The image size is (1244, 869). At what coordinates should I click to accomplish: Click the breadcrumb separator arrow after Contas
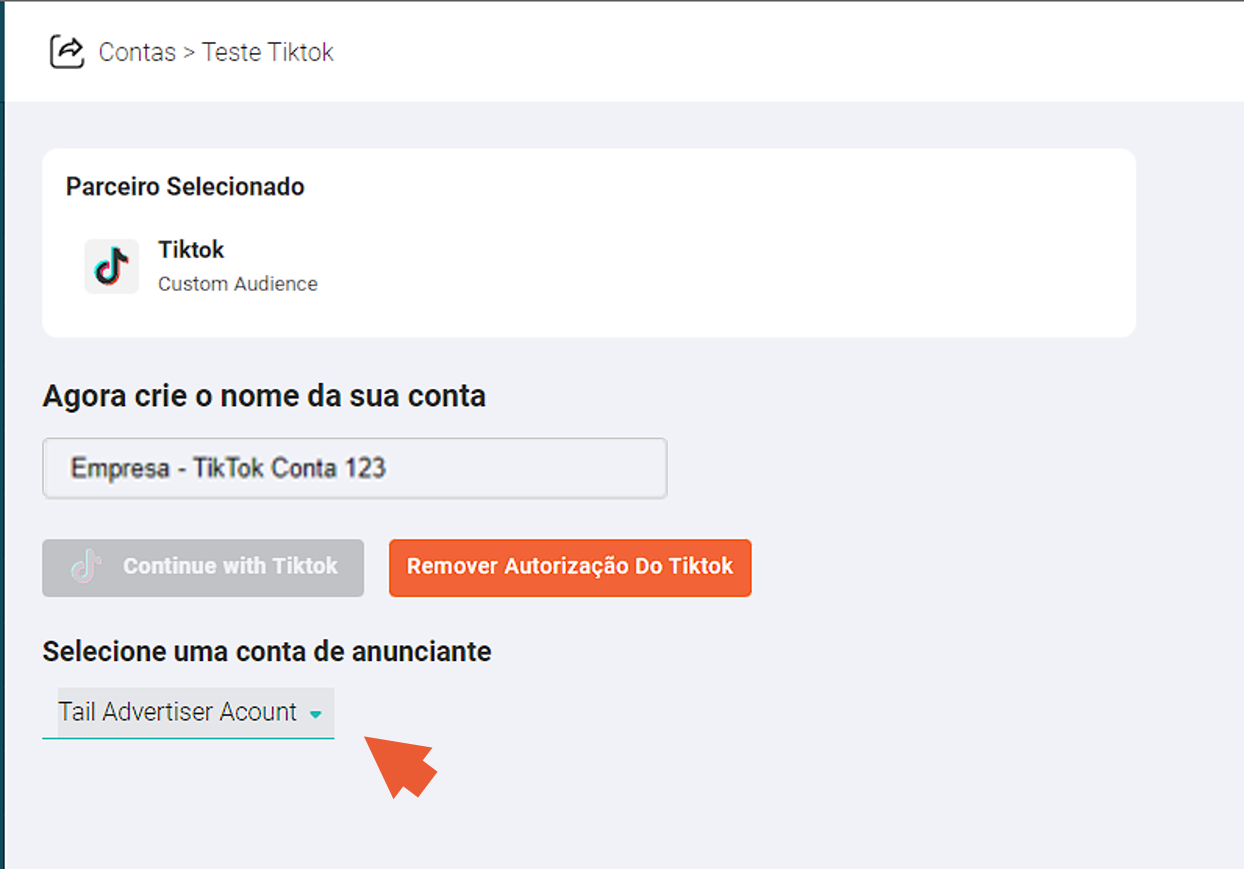pyautogui.click(x=189, y=53)
